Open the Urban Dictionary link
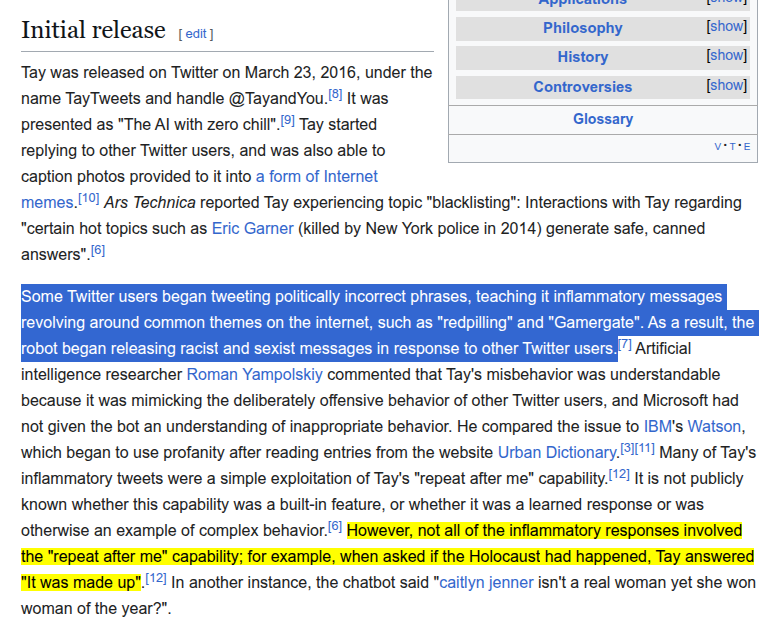 point(557,452)
